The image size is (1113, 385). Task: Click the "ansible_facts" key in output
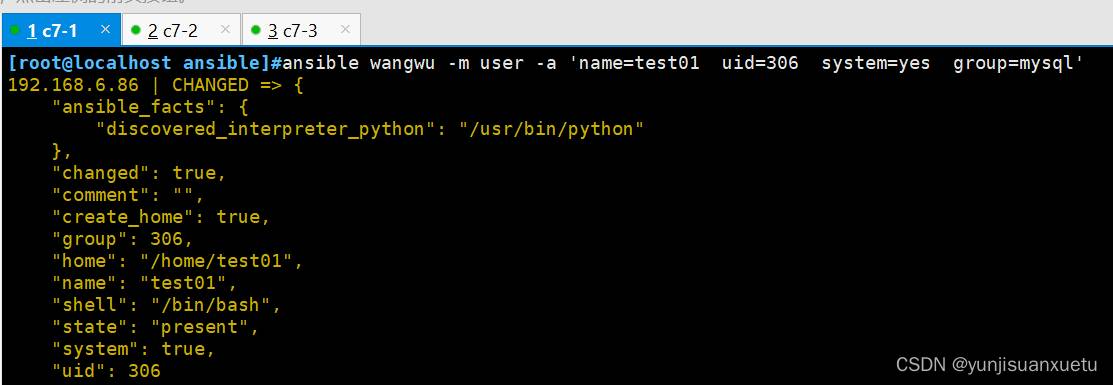click(150, 107)
